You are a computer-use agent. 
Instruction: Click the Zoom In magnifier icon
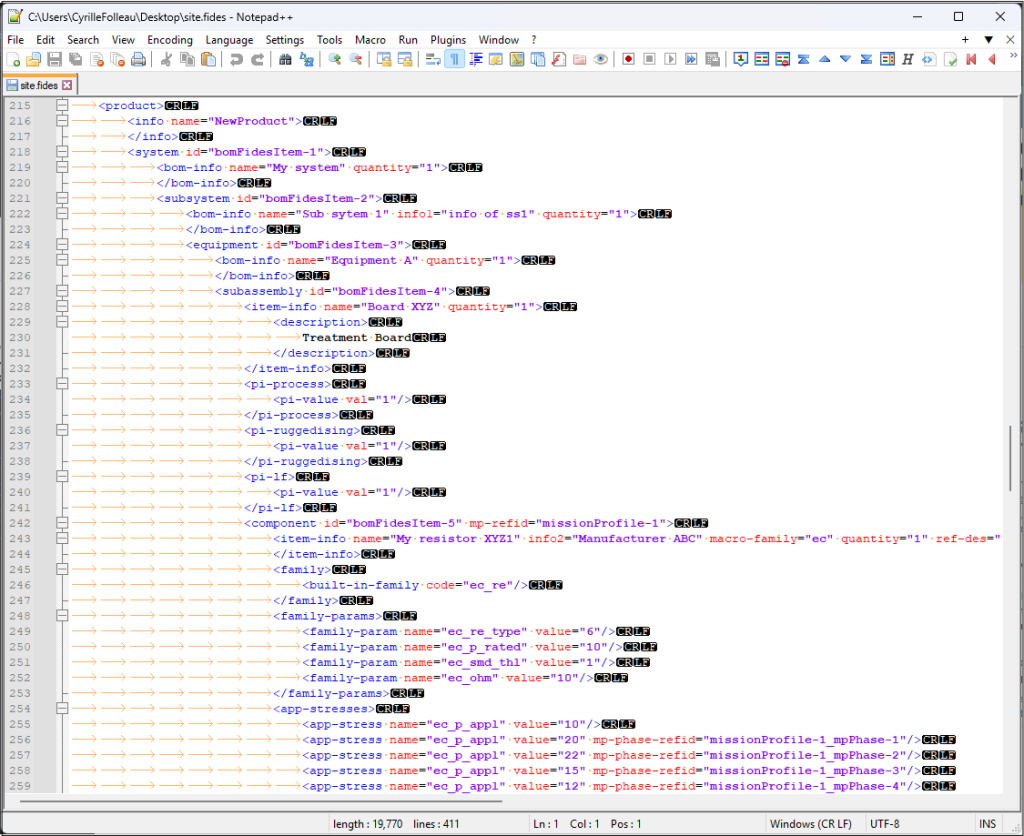[x=334, y=60]
